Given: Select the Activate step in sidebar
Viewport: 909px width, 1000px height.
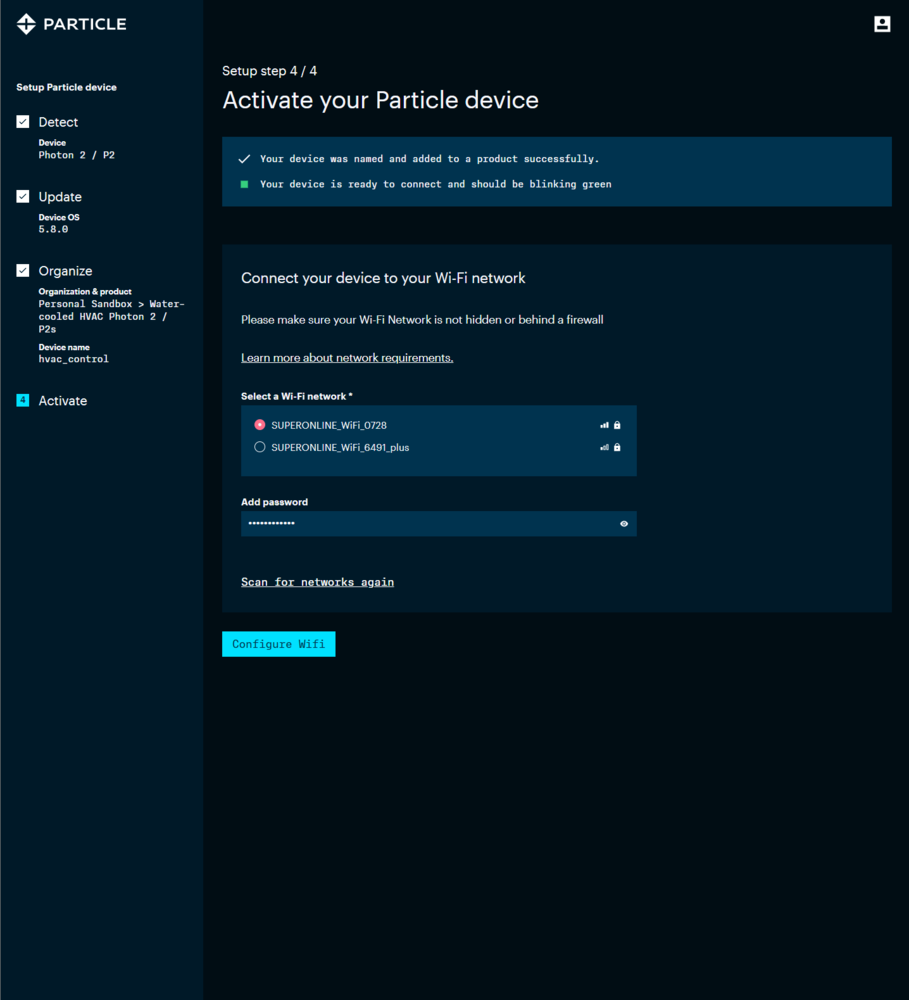Looking at the screenshot, I should (x=63, y=401).
